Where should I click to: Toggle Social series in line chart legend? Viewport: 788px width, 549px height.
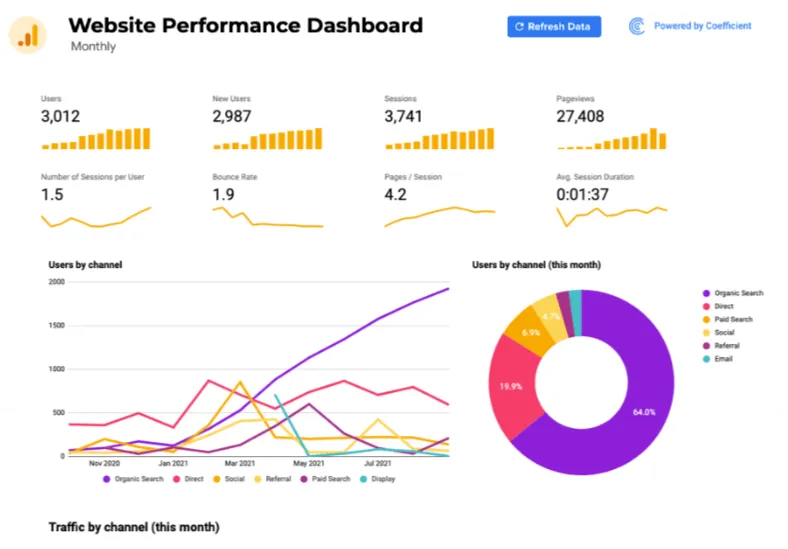pyautogui.click(x=229, y=479)
